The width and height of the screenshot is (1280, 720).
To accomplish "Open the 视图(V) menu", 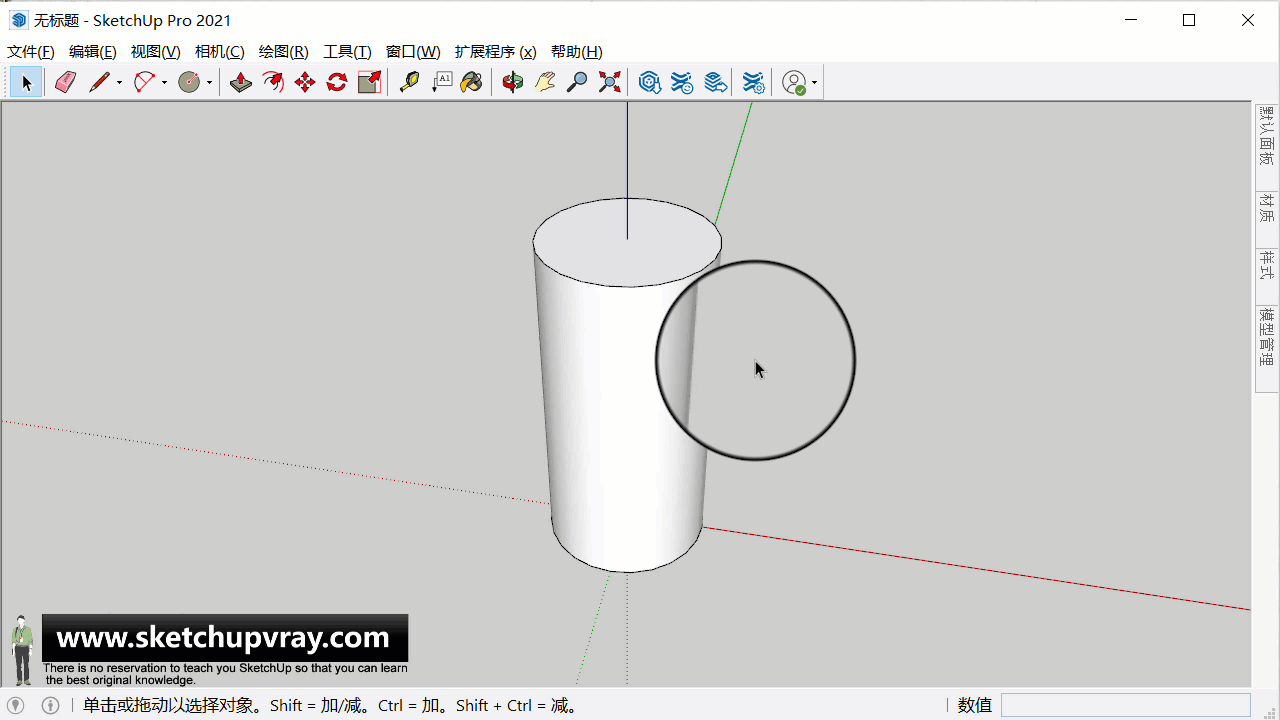I will [x=156, y=52].
